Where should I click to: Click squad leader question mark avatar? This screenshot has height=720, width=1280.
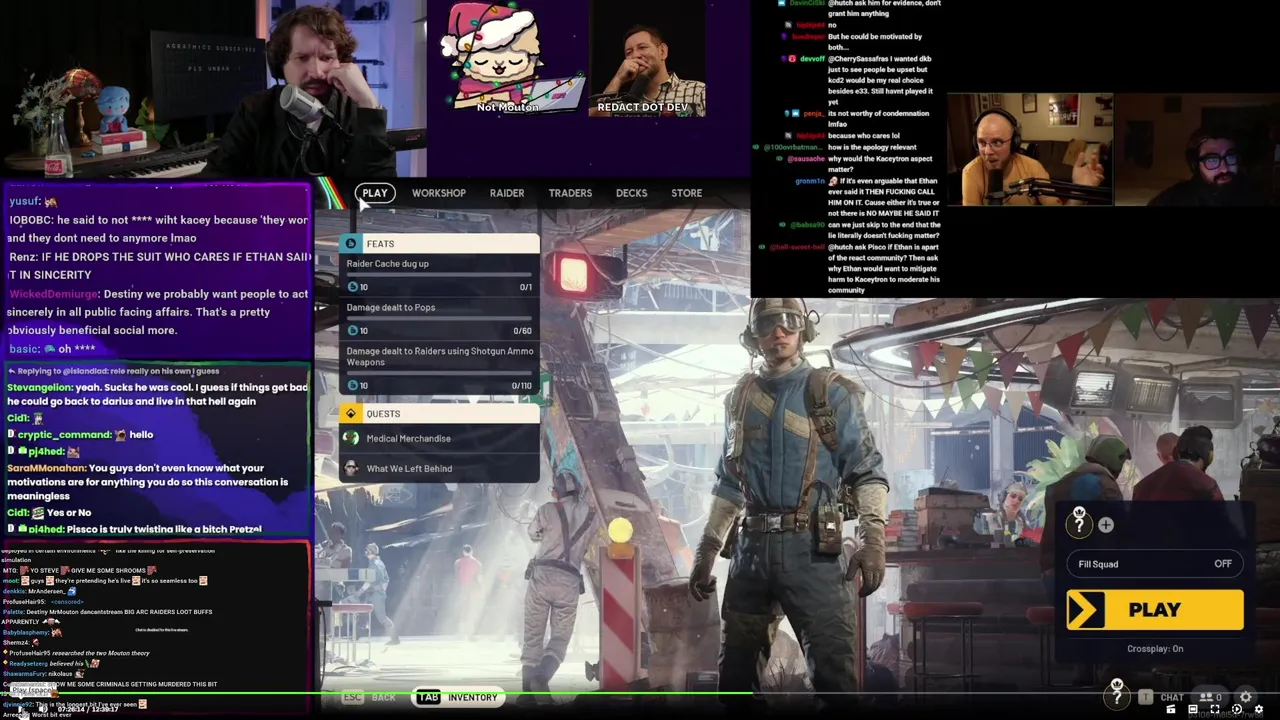pyautogui.click(x=1079, y=523)
